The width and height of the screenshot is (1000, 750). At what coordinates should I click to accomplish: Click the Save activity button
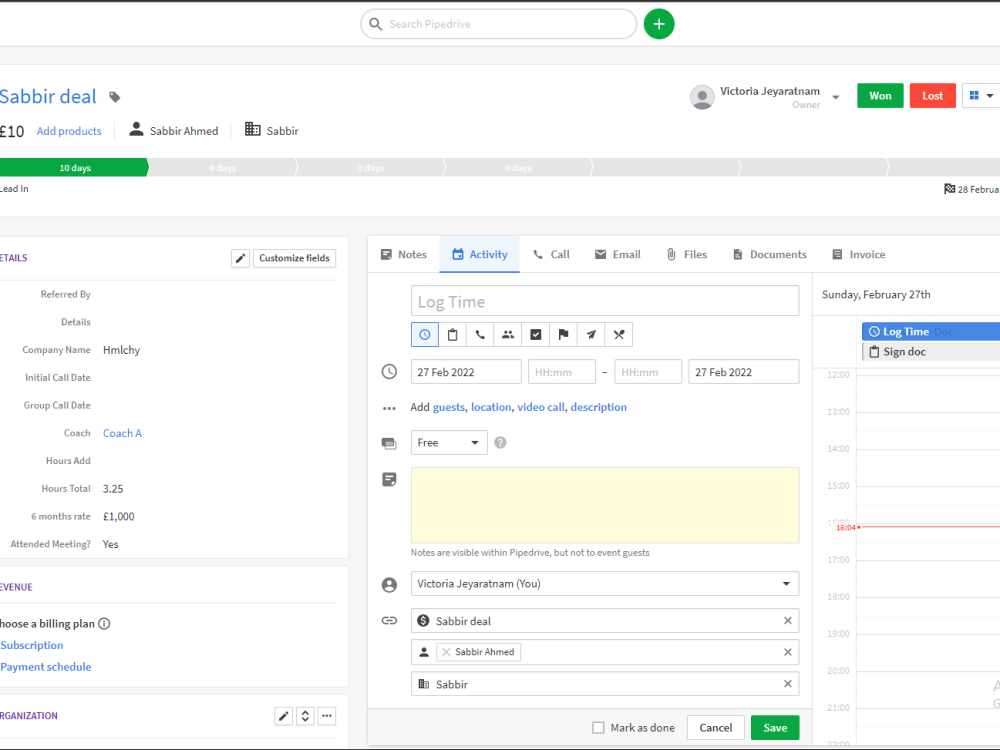tap(775, 728)
